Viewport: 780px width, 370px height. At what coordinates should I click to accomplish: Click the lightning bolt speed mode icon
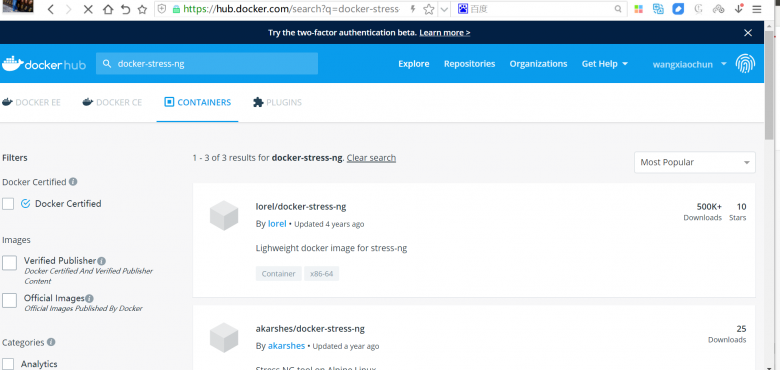coord(413,9)
